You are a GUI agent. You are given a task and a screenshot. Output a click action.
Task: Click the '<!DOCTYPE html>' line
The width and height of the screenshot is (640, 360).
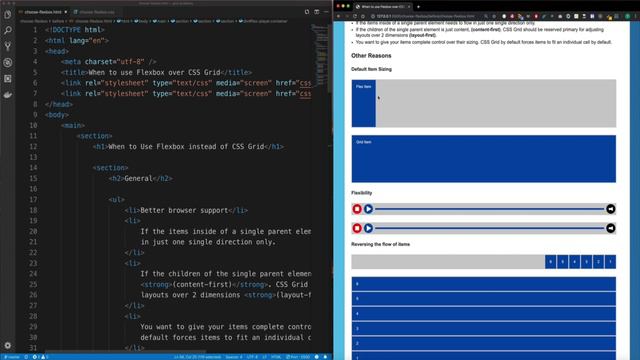[75, 30]
